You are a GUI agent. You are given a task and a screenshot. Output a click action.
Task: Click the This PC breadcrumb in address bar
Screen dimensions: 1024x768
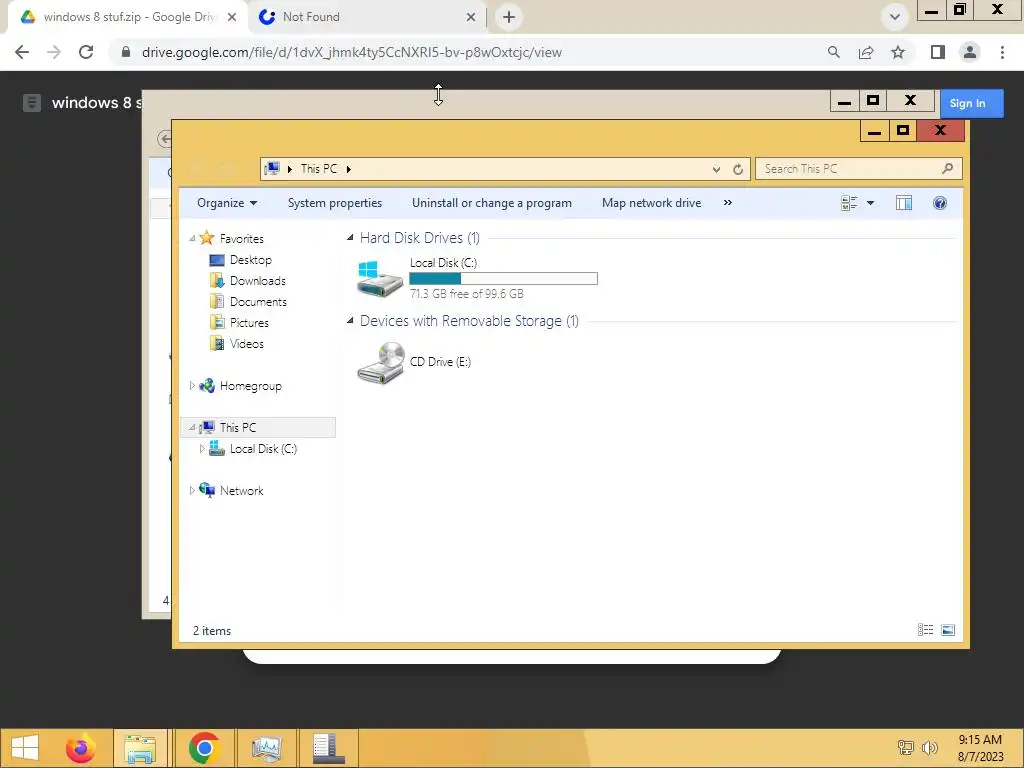pos(319,168)
